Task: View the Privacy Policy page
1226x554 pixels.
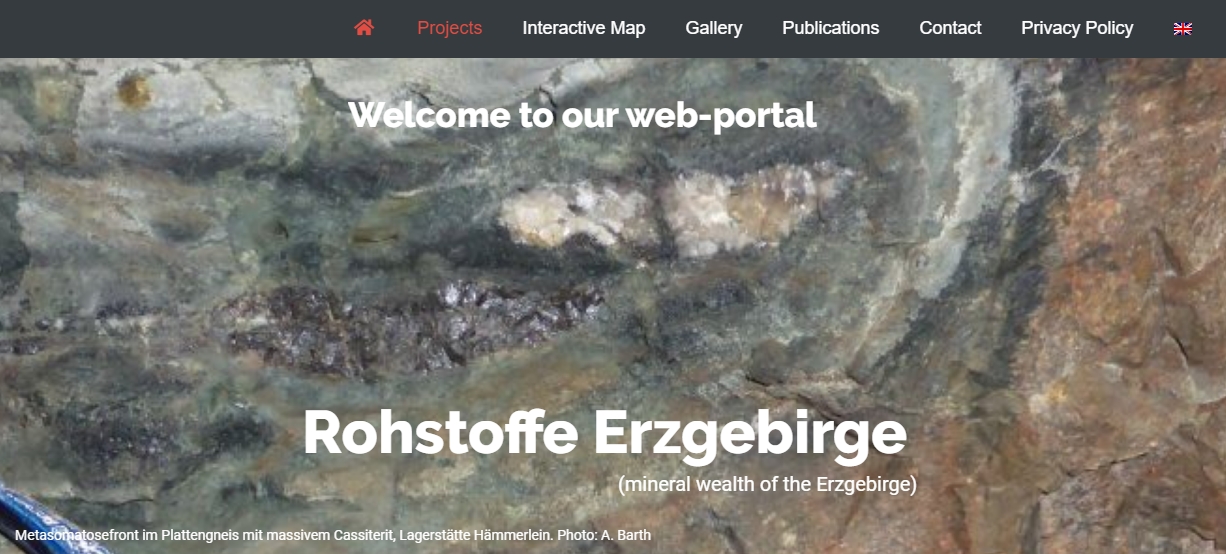Action: click(1077, 28)
